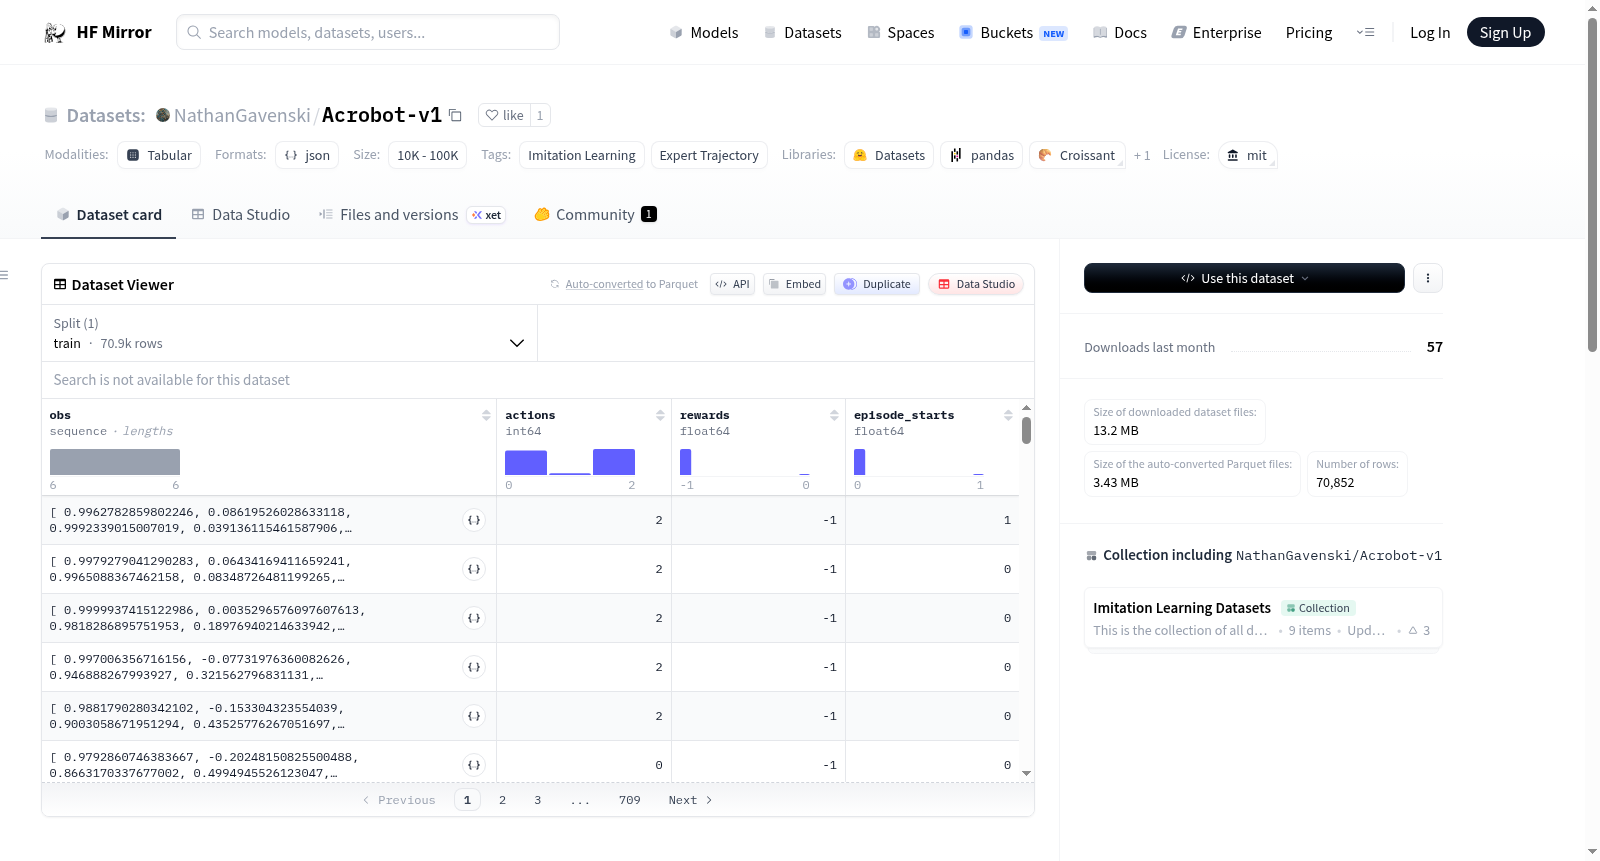Screen dimensions: 1600x861
Task: Select the Expert Trajectory tag
Action: tap(709, 155)
